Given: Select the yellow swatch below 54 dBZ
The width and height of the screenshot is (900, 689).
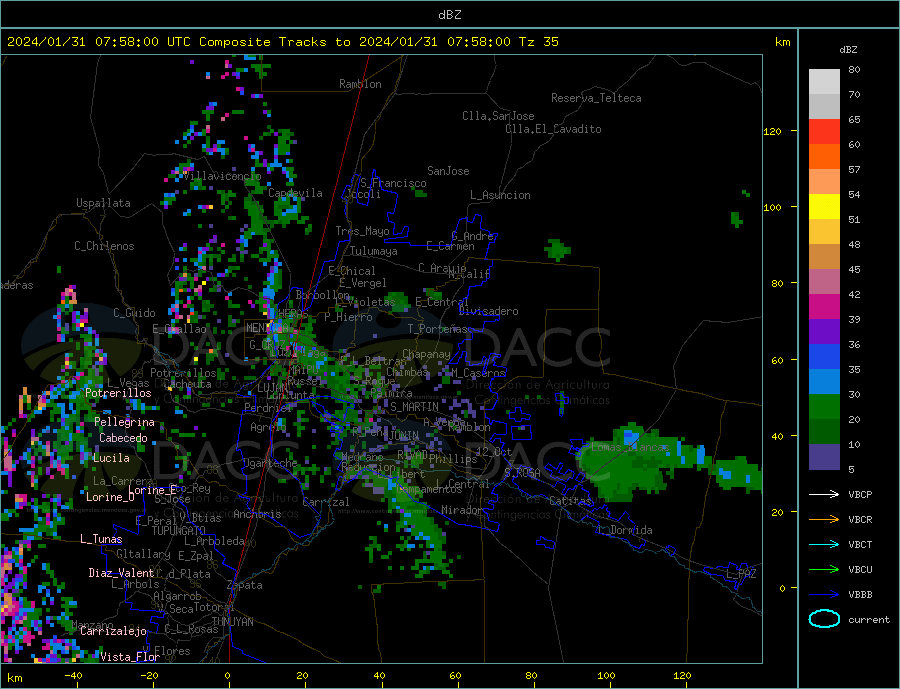Looking at the screenshot, I should click(x=824, y=207).
